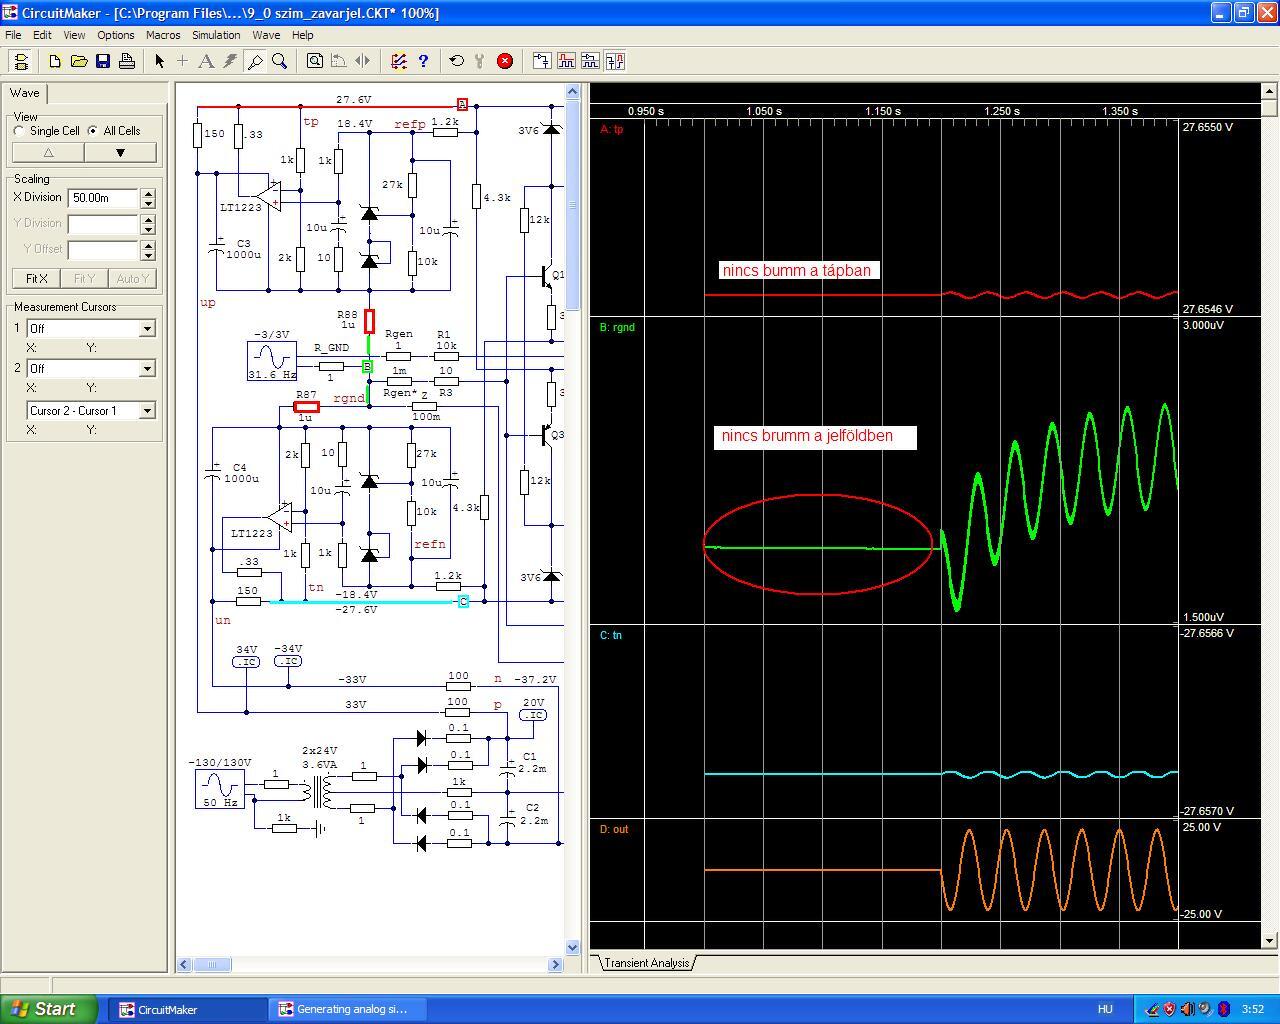Click the Waveforms icon in toolbar
Viewport: 1280px width, 1024px height.
[x=566, y=61]
